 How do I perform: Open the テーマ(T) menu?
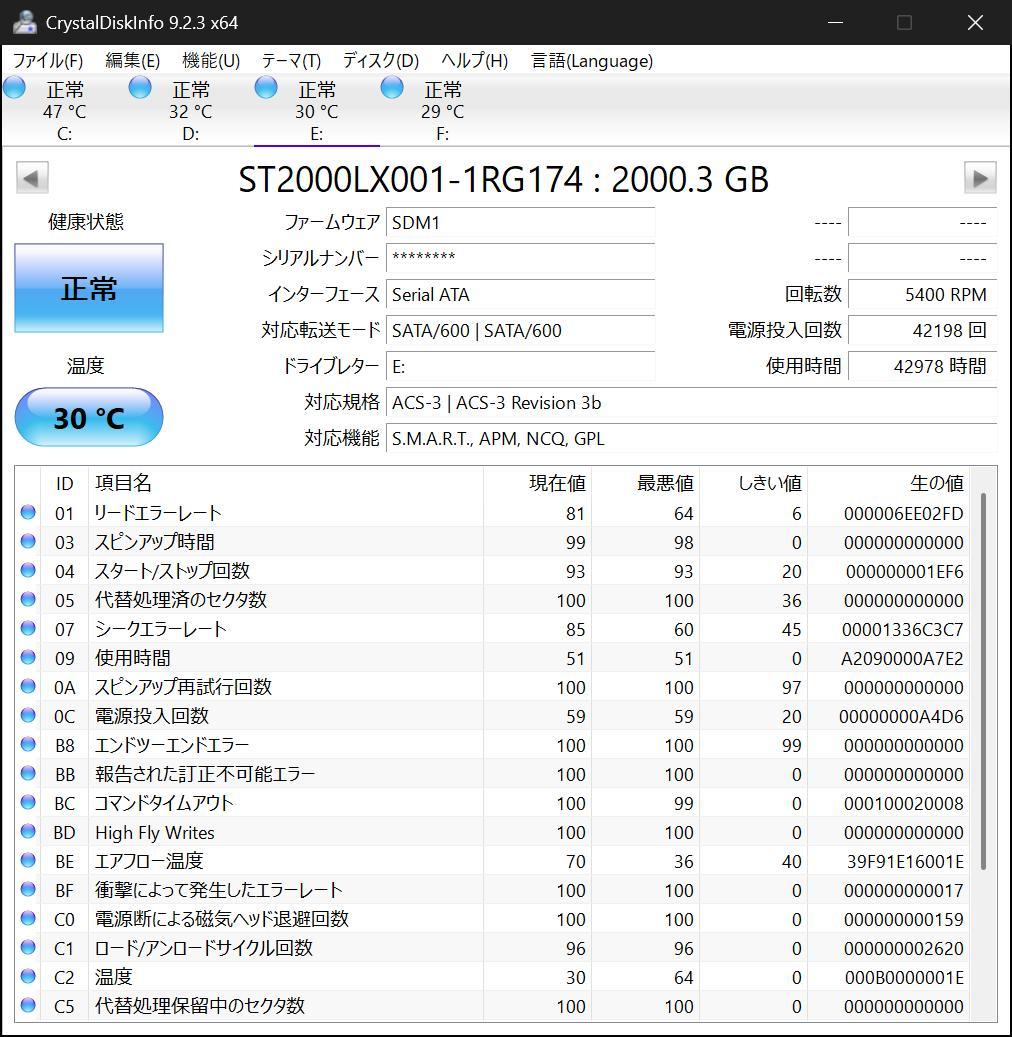(x=290, y=60)
